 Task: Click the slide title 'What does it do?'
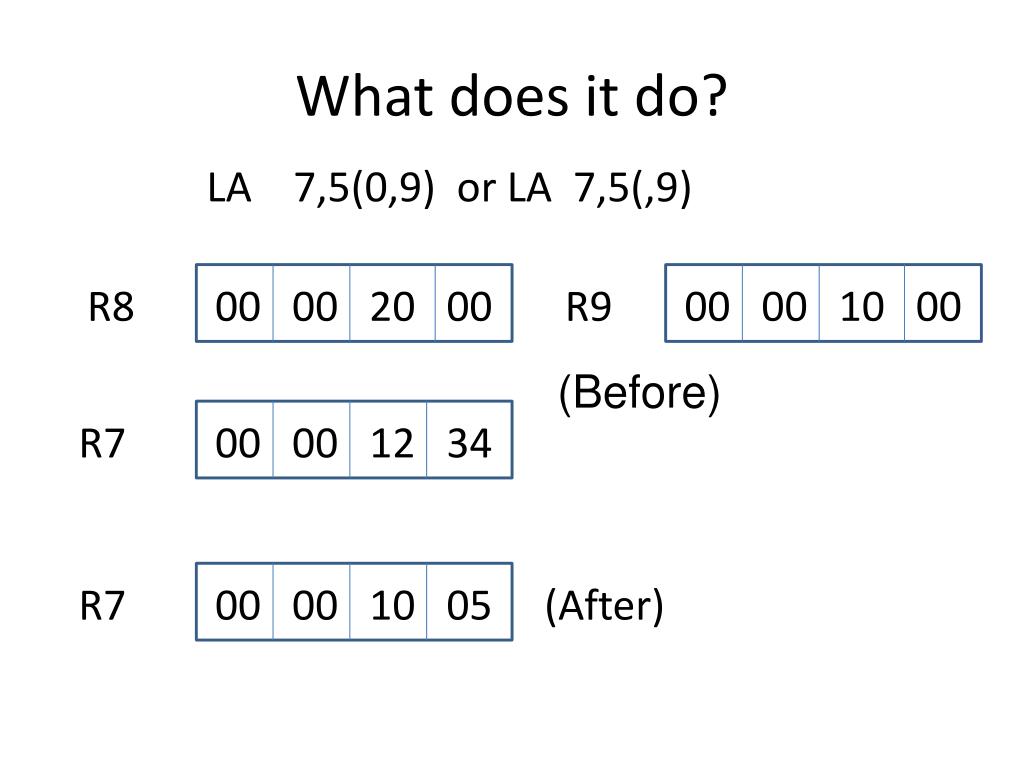coord(512,97)
